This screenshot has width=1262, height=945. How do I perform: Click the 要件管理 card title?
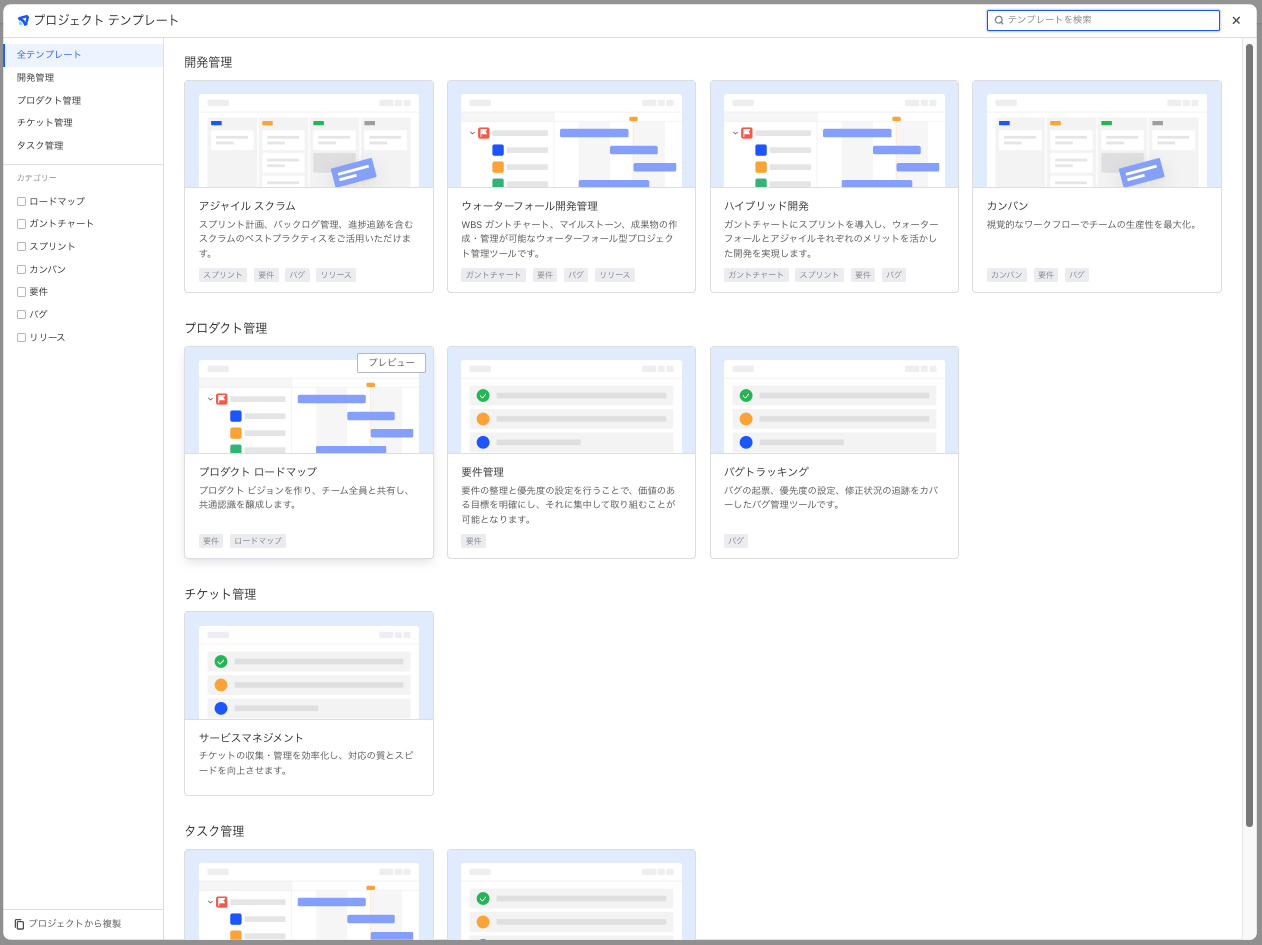pyautogui.click(x=482, y=472)
